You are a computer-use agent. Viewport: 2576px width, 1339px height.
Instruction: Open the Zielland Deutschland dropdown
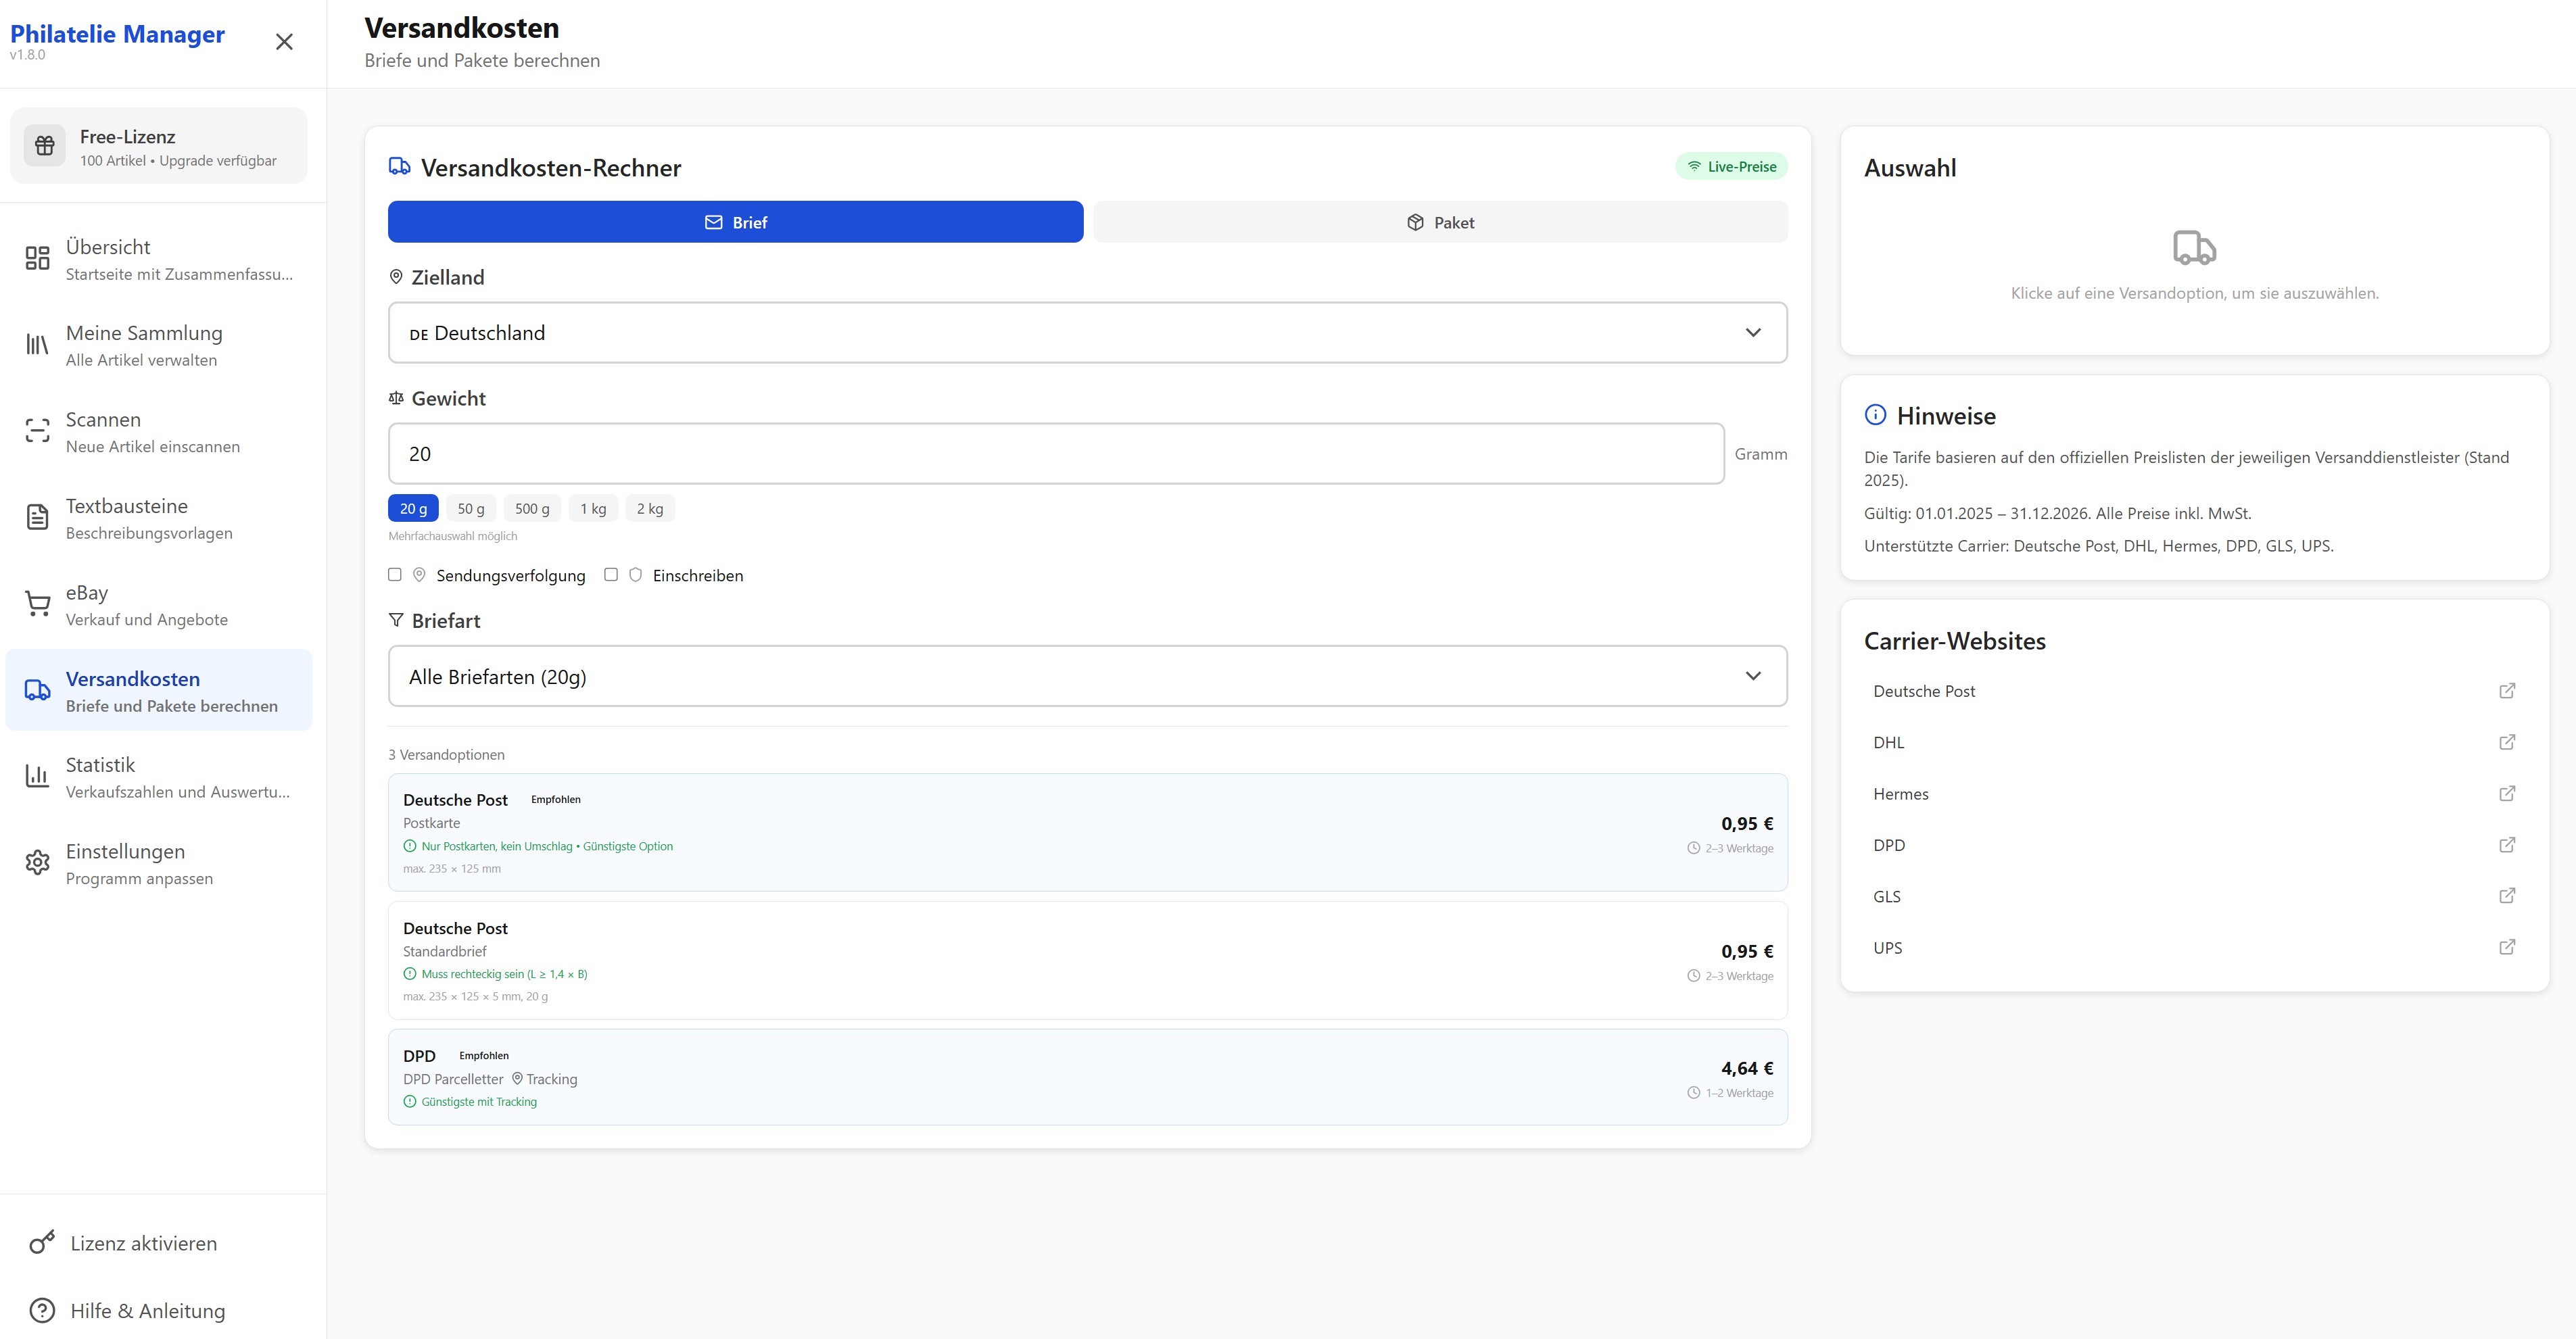(x=1087, y=333)
